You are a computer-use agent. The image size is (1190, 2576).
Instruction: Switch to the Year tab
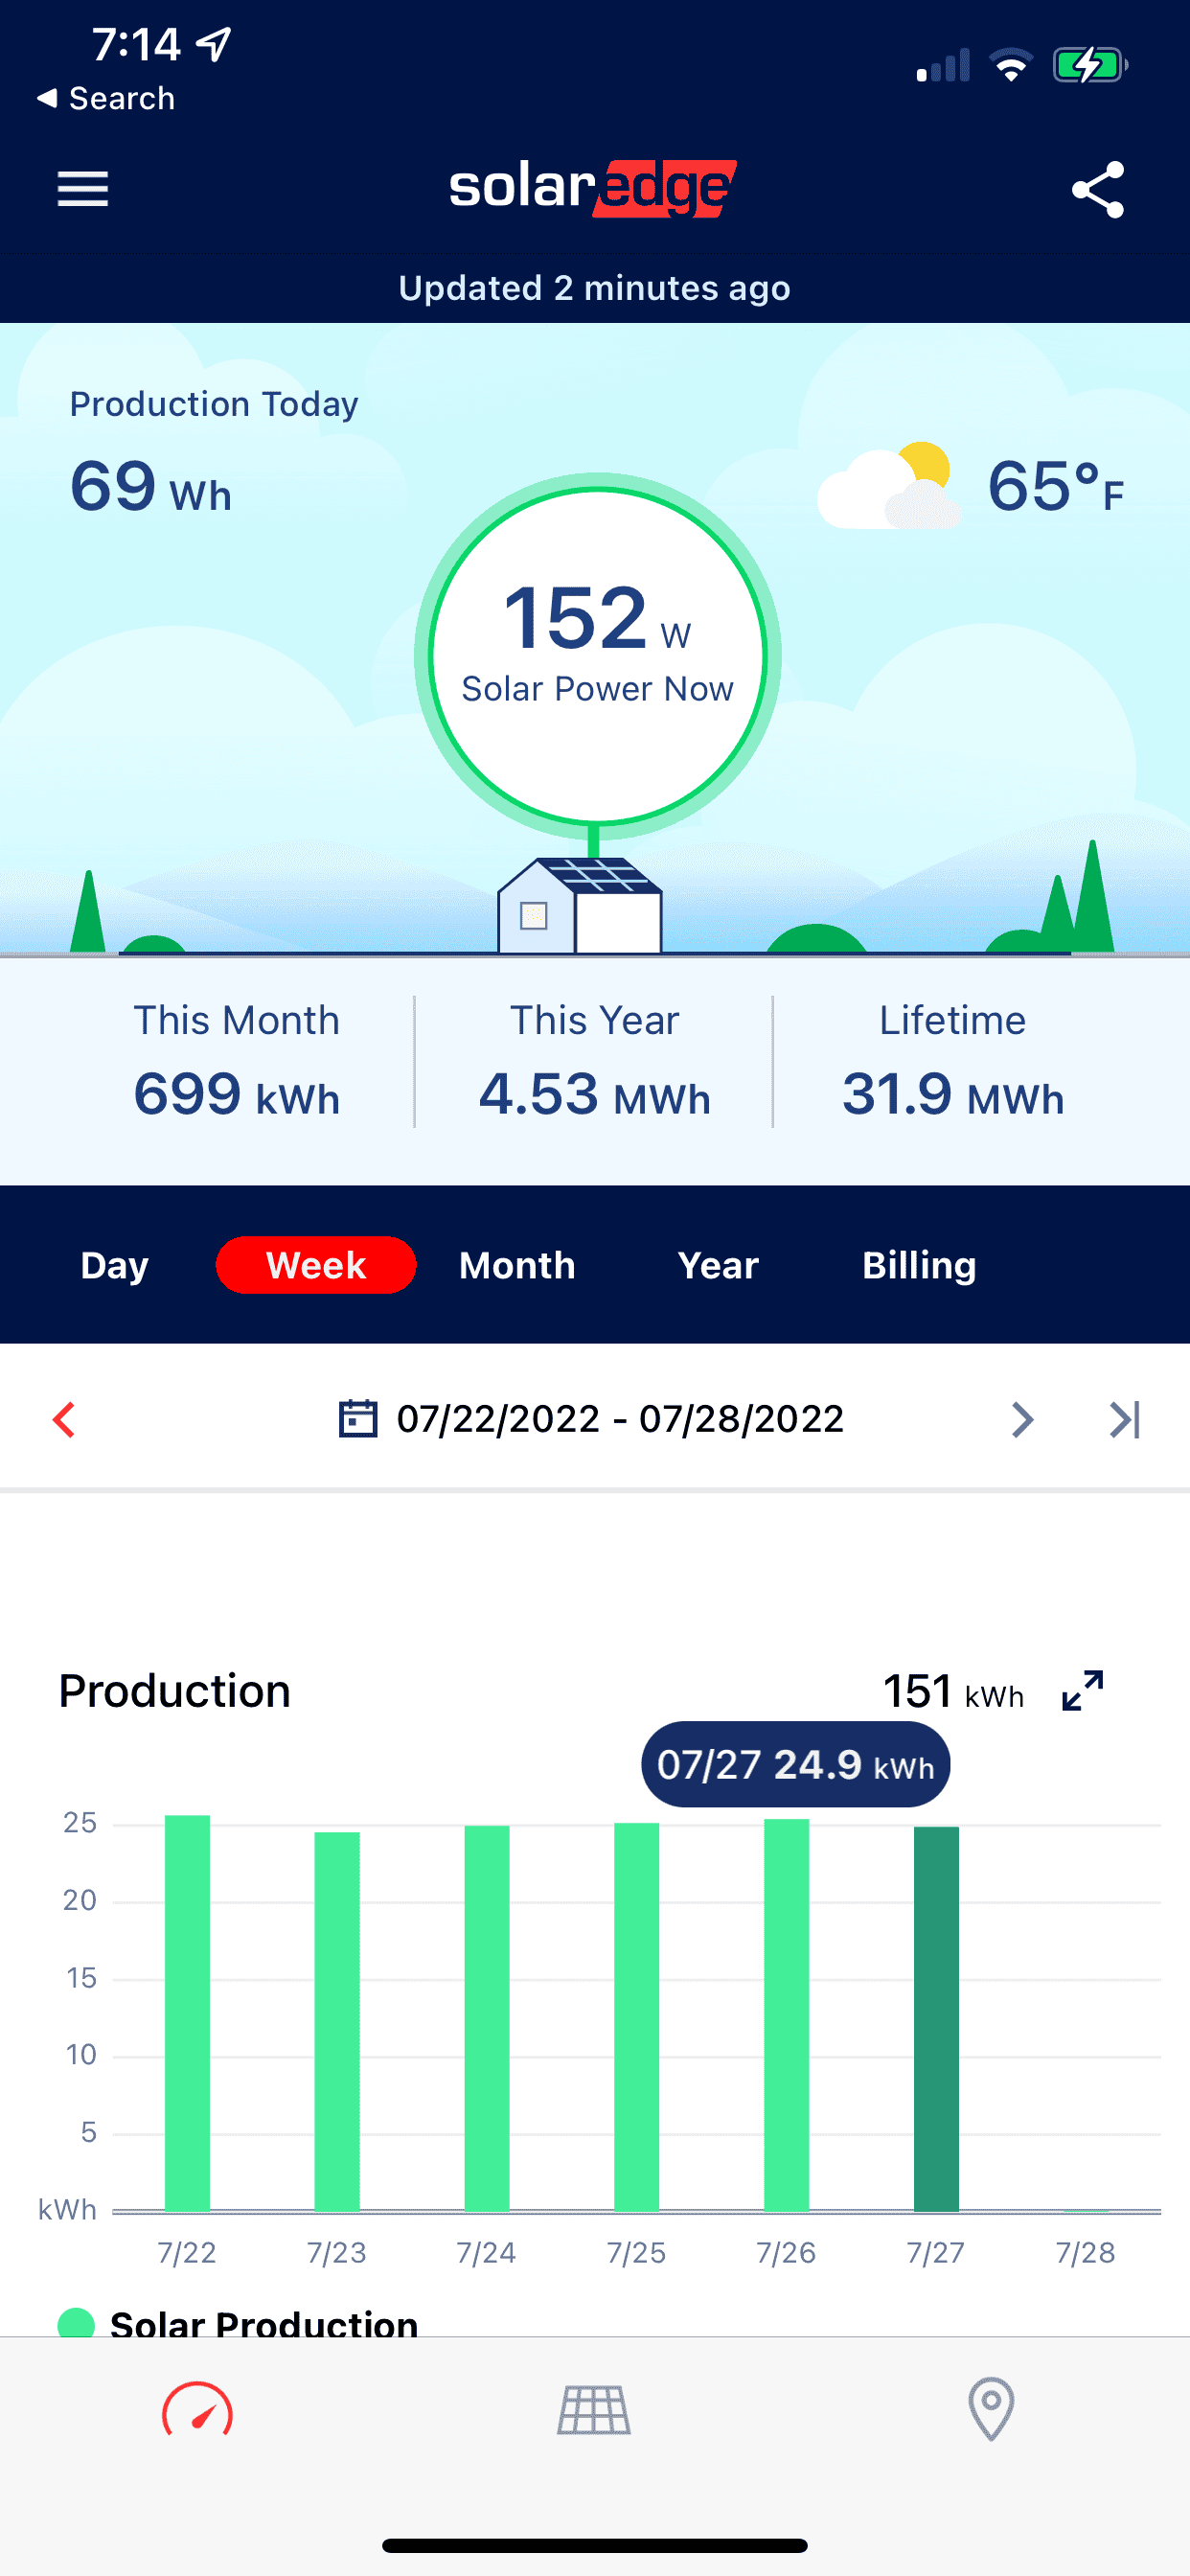click(x=718, y=1265)
